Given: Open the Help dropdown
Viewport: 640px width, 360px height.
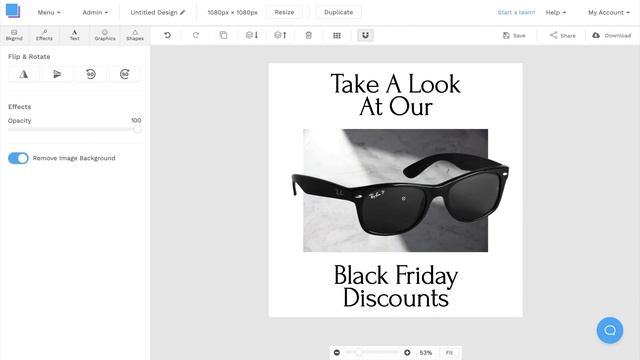Looking at the screenshot, I should click(556, 12).
